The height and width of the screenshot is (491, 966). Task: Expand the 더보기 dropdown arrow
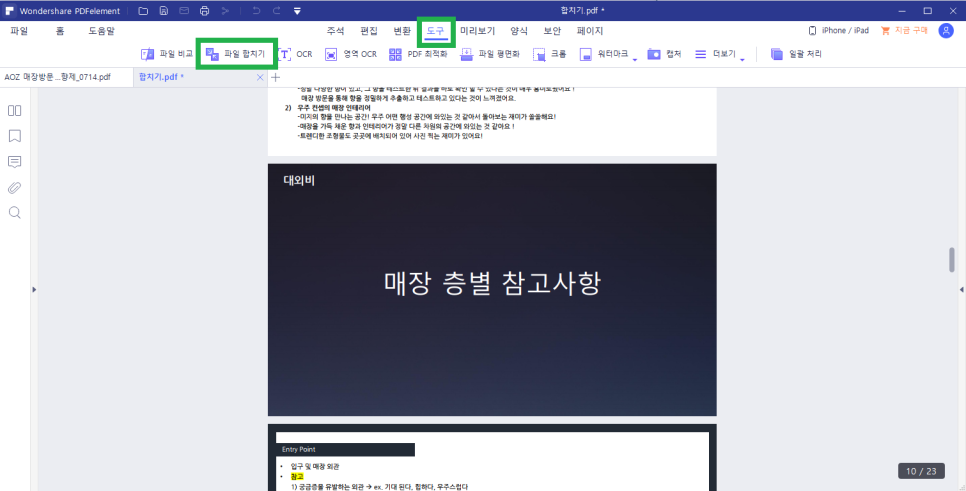(742, 59)
